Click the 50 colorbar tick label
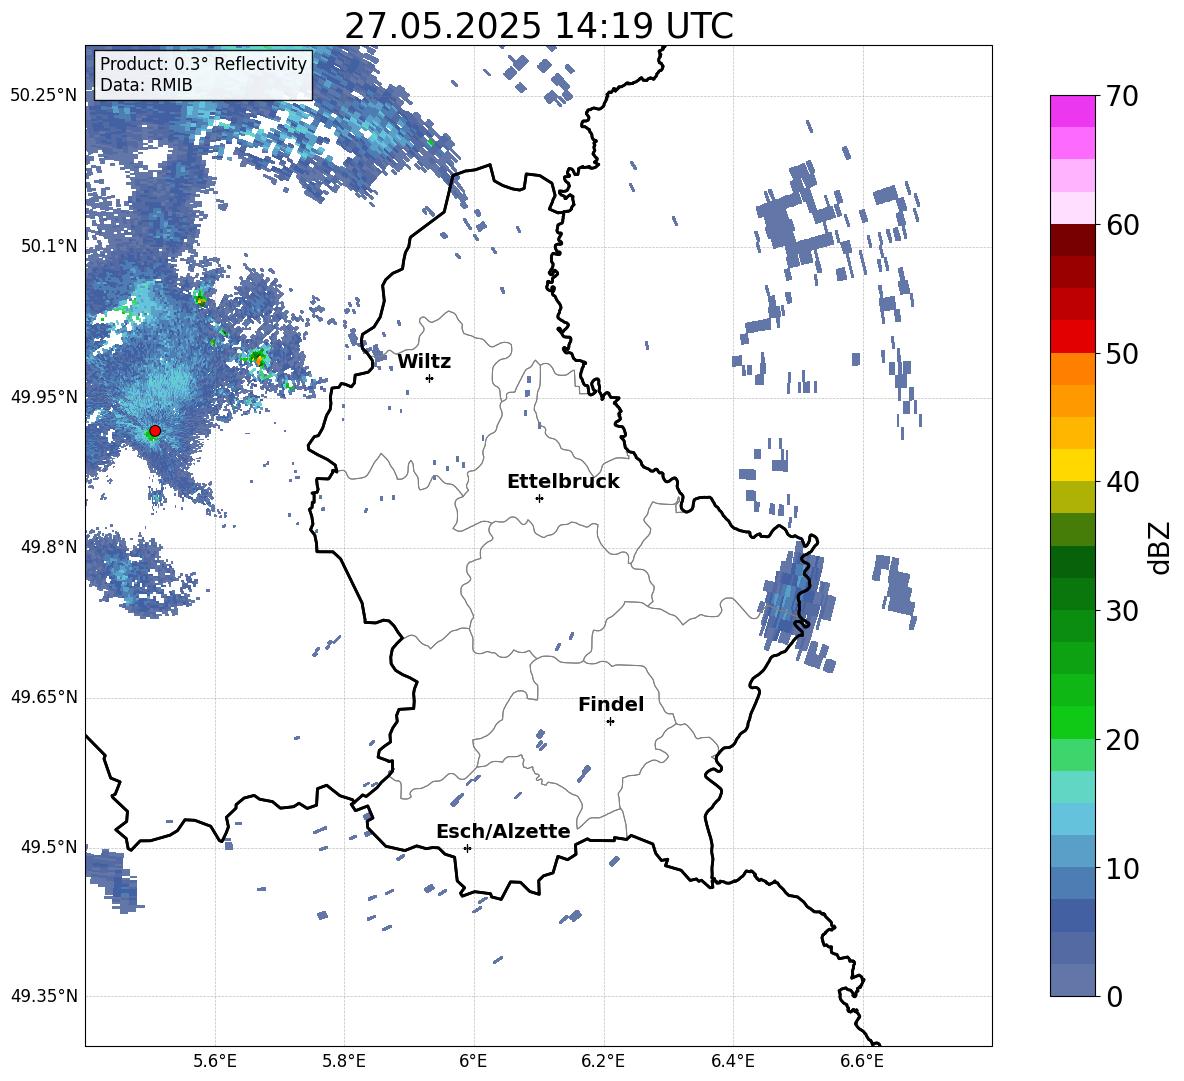This screenshot has height=1081, width=1184. (x=1122, y=353)
